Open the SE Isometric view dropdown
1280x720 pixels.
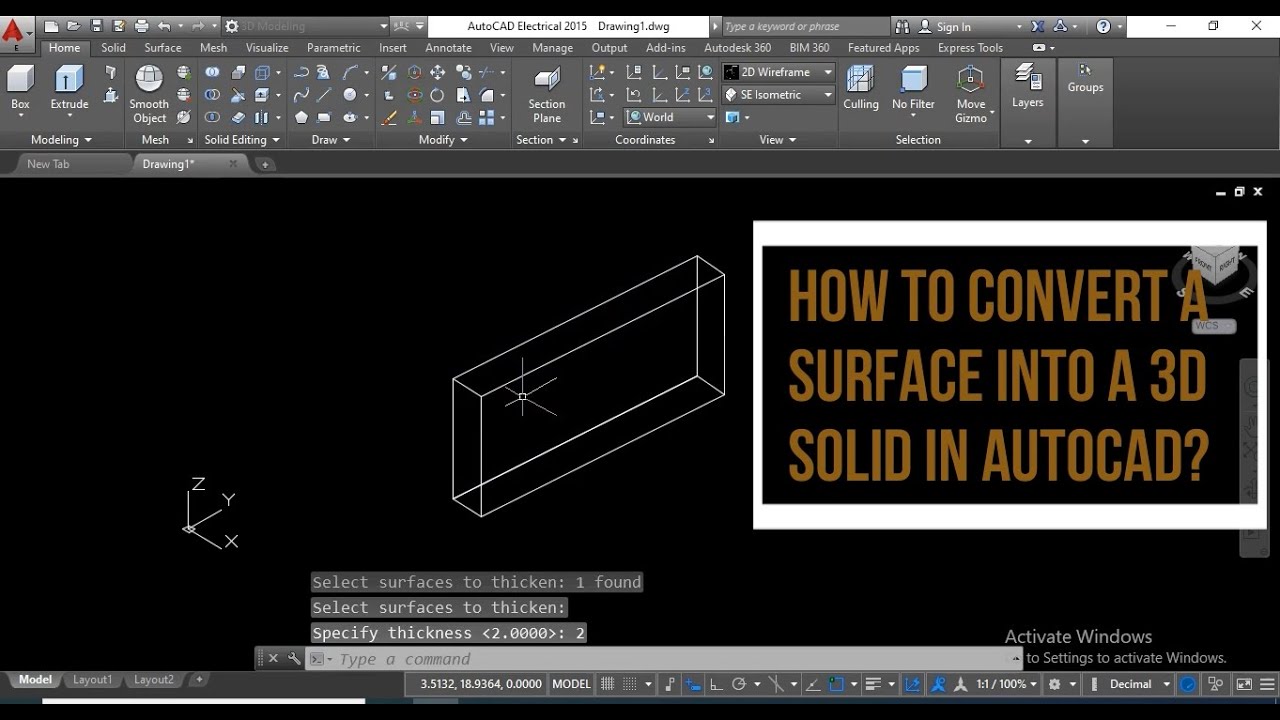click(x=778, y=95)
